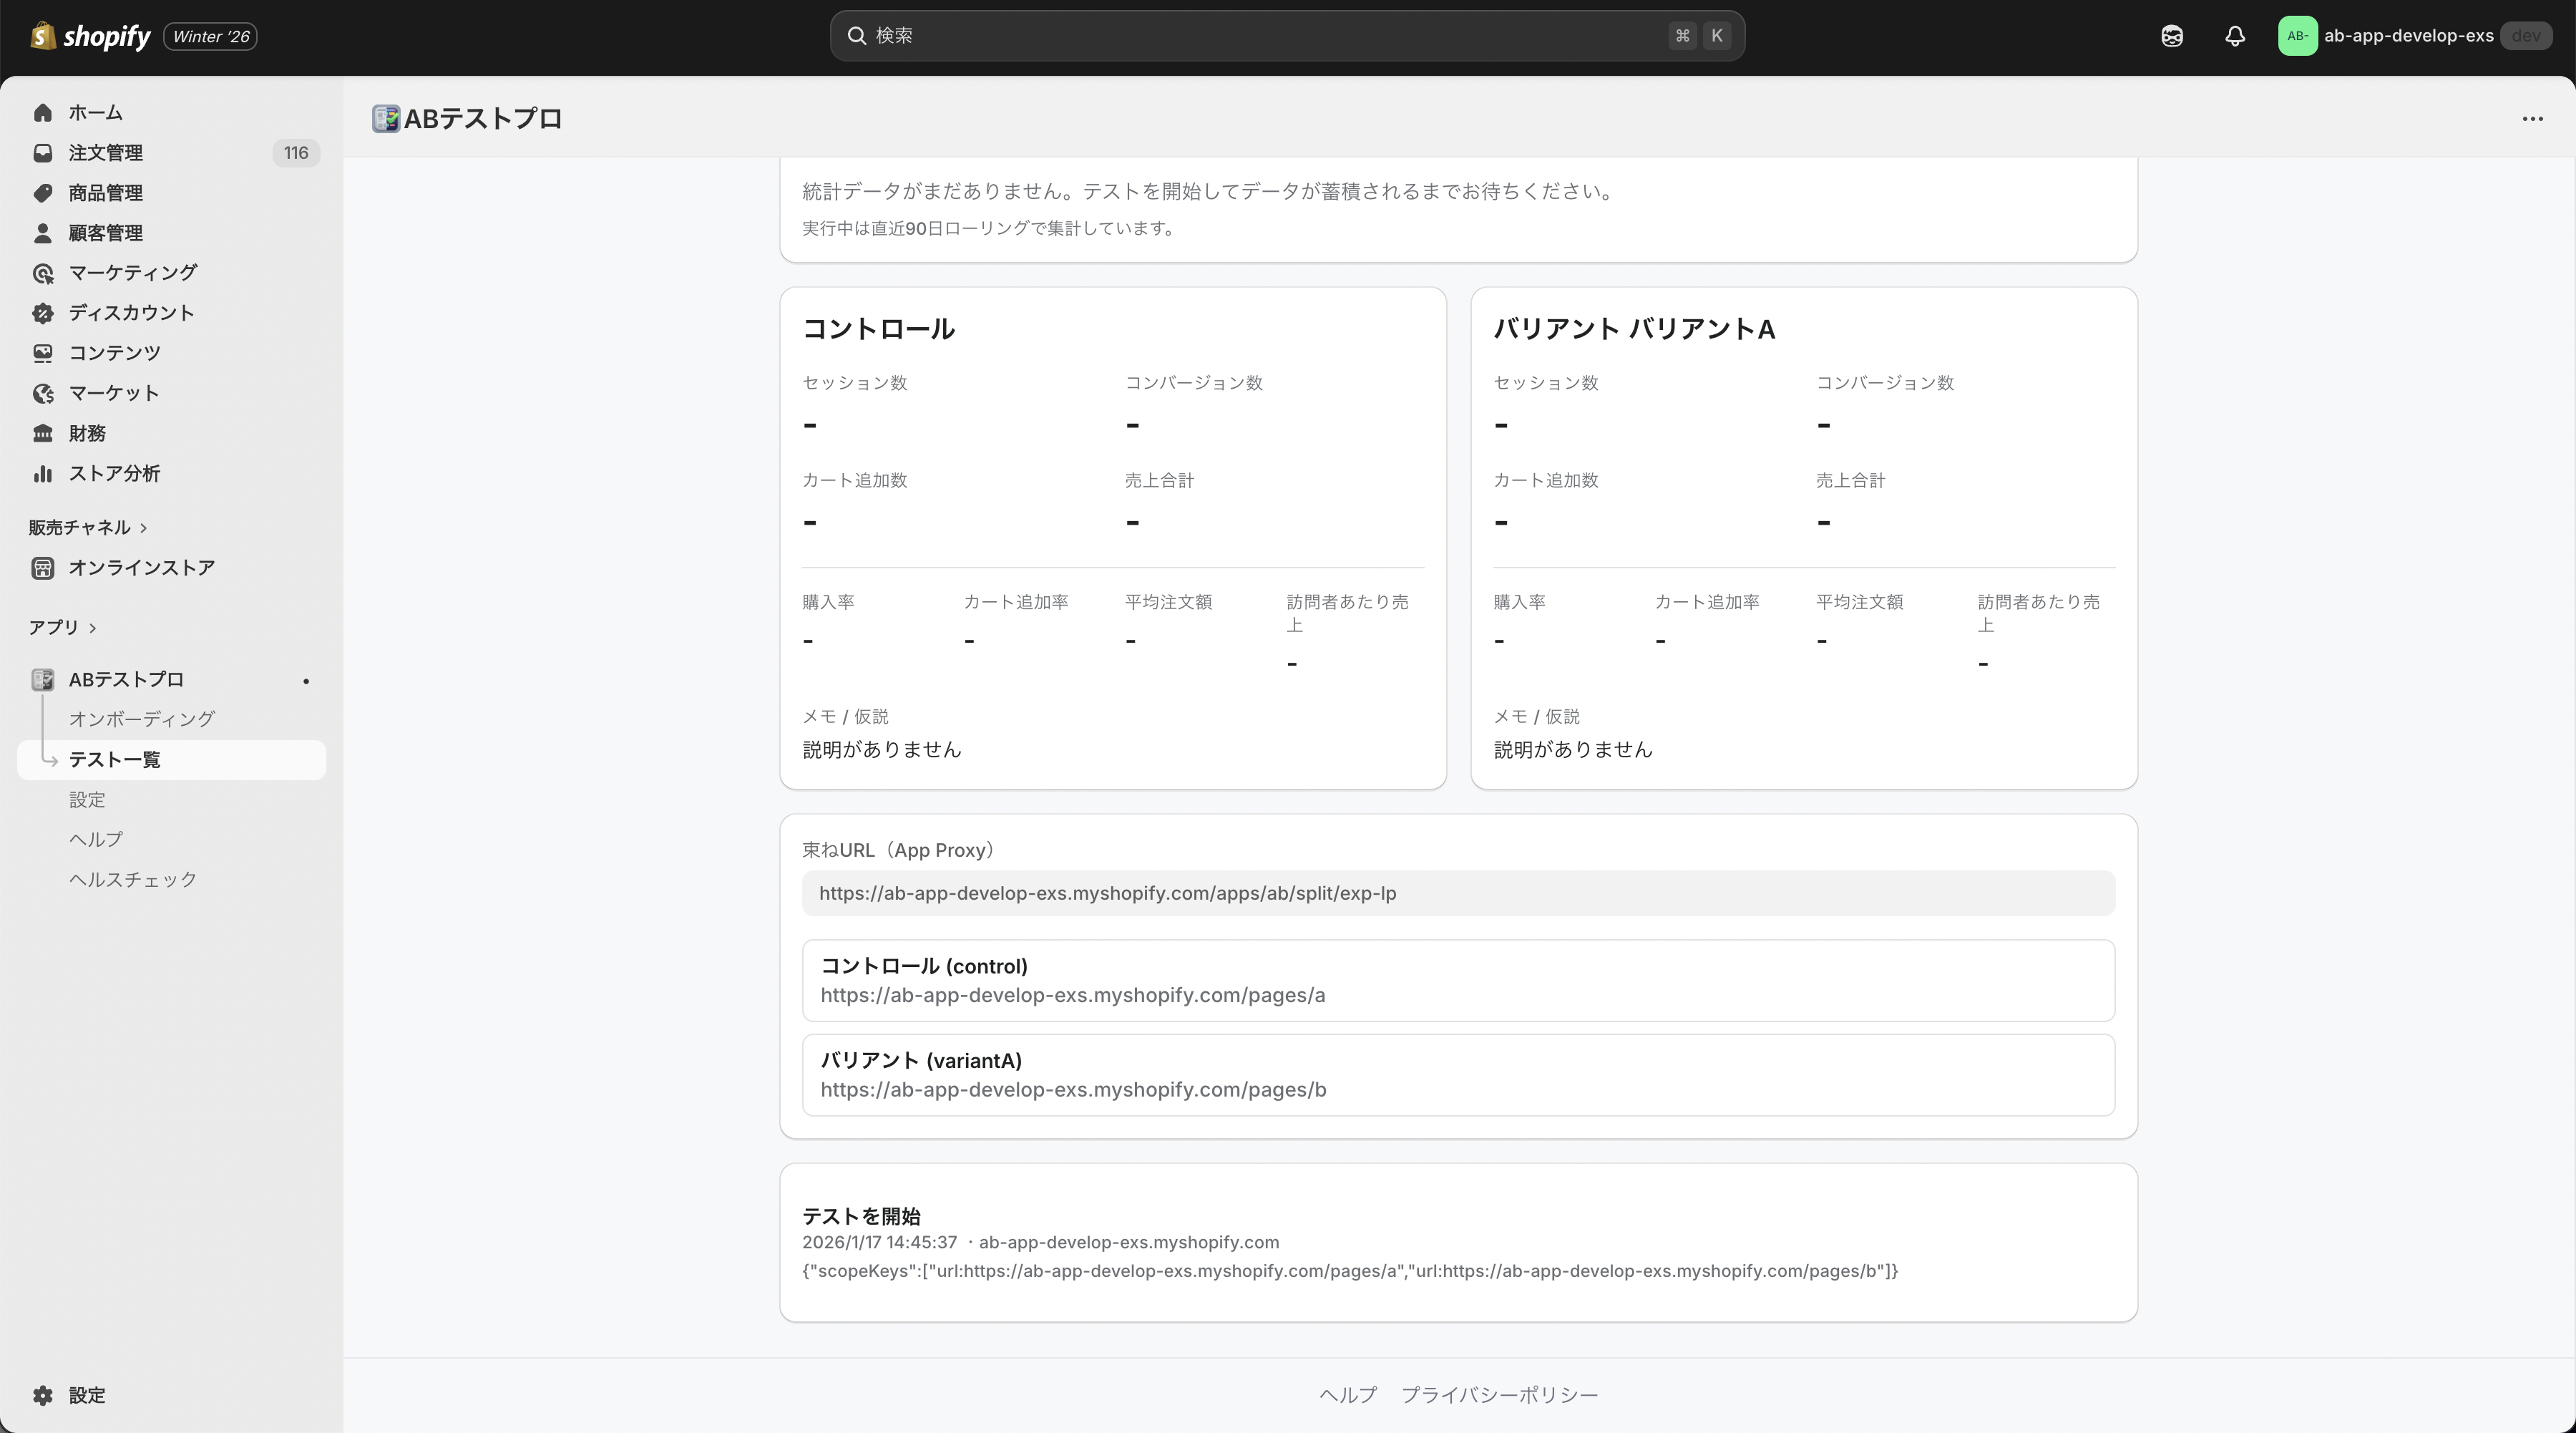Click the Store analytics (ストア分析) bar chart icon
The image size is (2576, 1433).
[42, 473]
